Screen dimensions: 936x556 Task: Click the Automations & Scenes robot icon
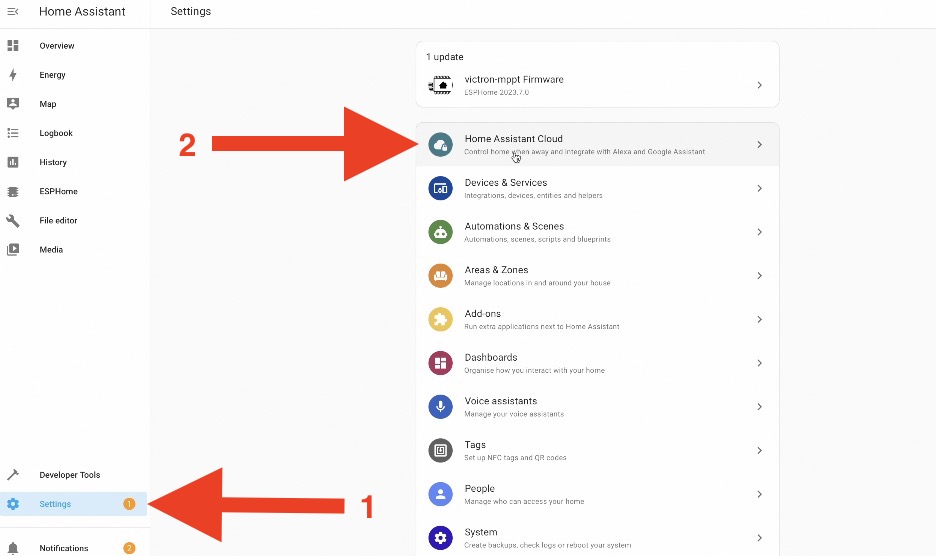(441, 232)
